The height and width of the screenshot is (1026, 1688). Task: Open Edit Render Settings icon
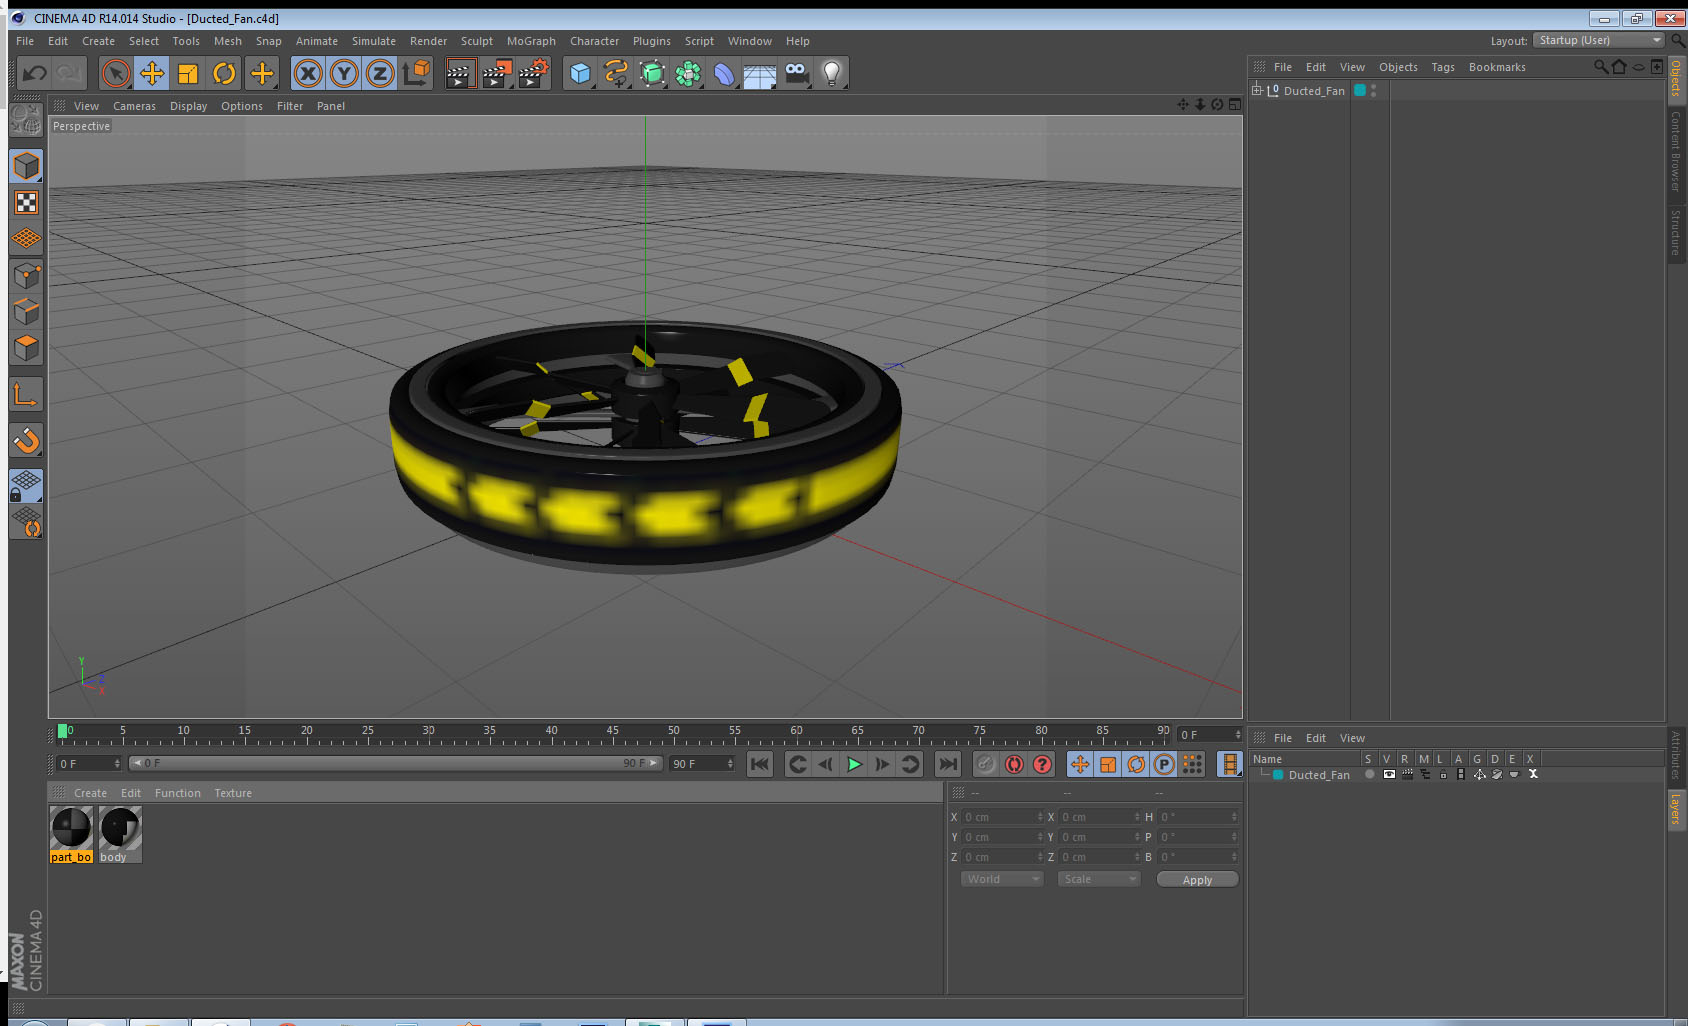[x=534, y=73]
